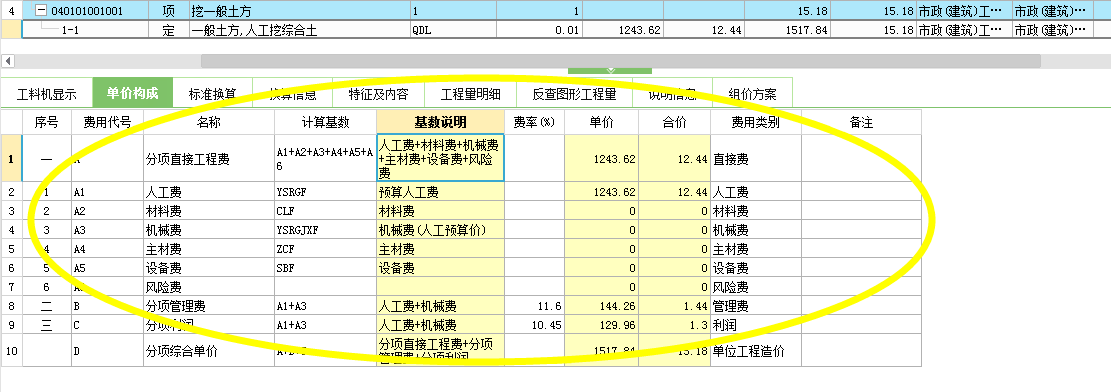
Task: Select the 设备费 name cell
Action: click(209, 269)
